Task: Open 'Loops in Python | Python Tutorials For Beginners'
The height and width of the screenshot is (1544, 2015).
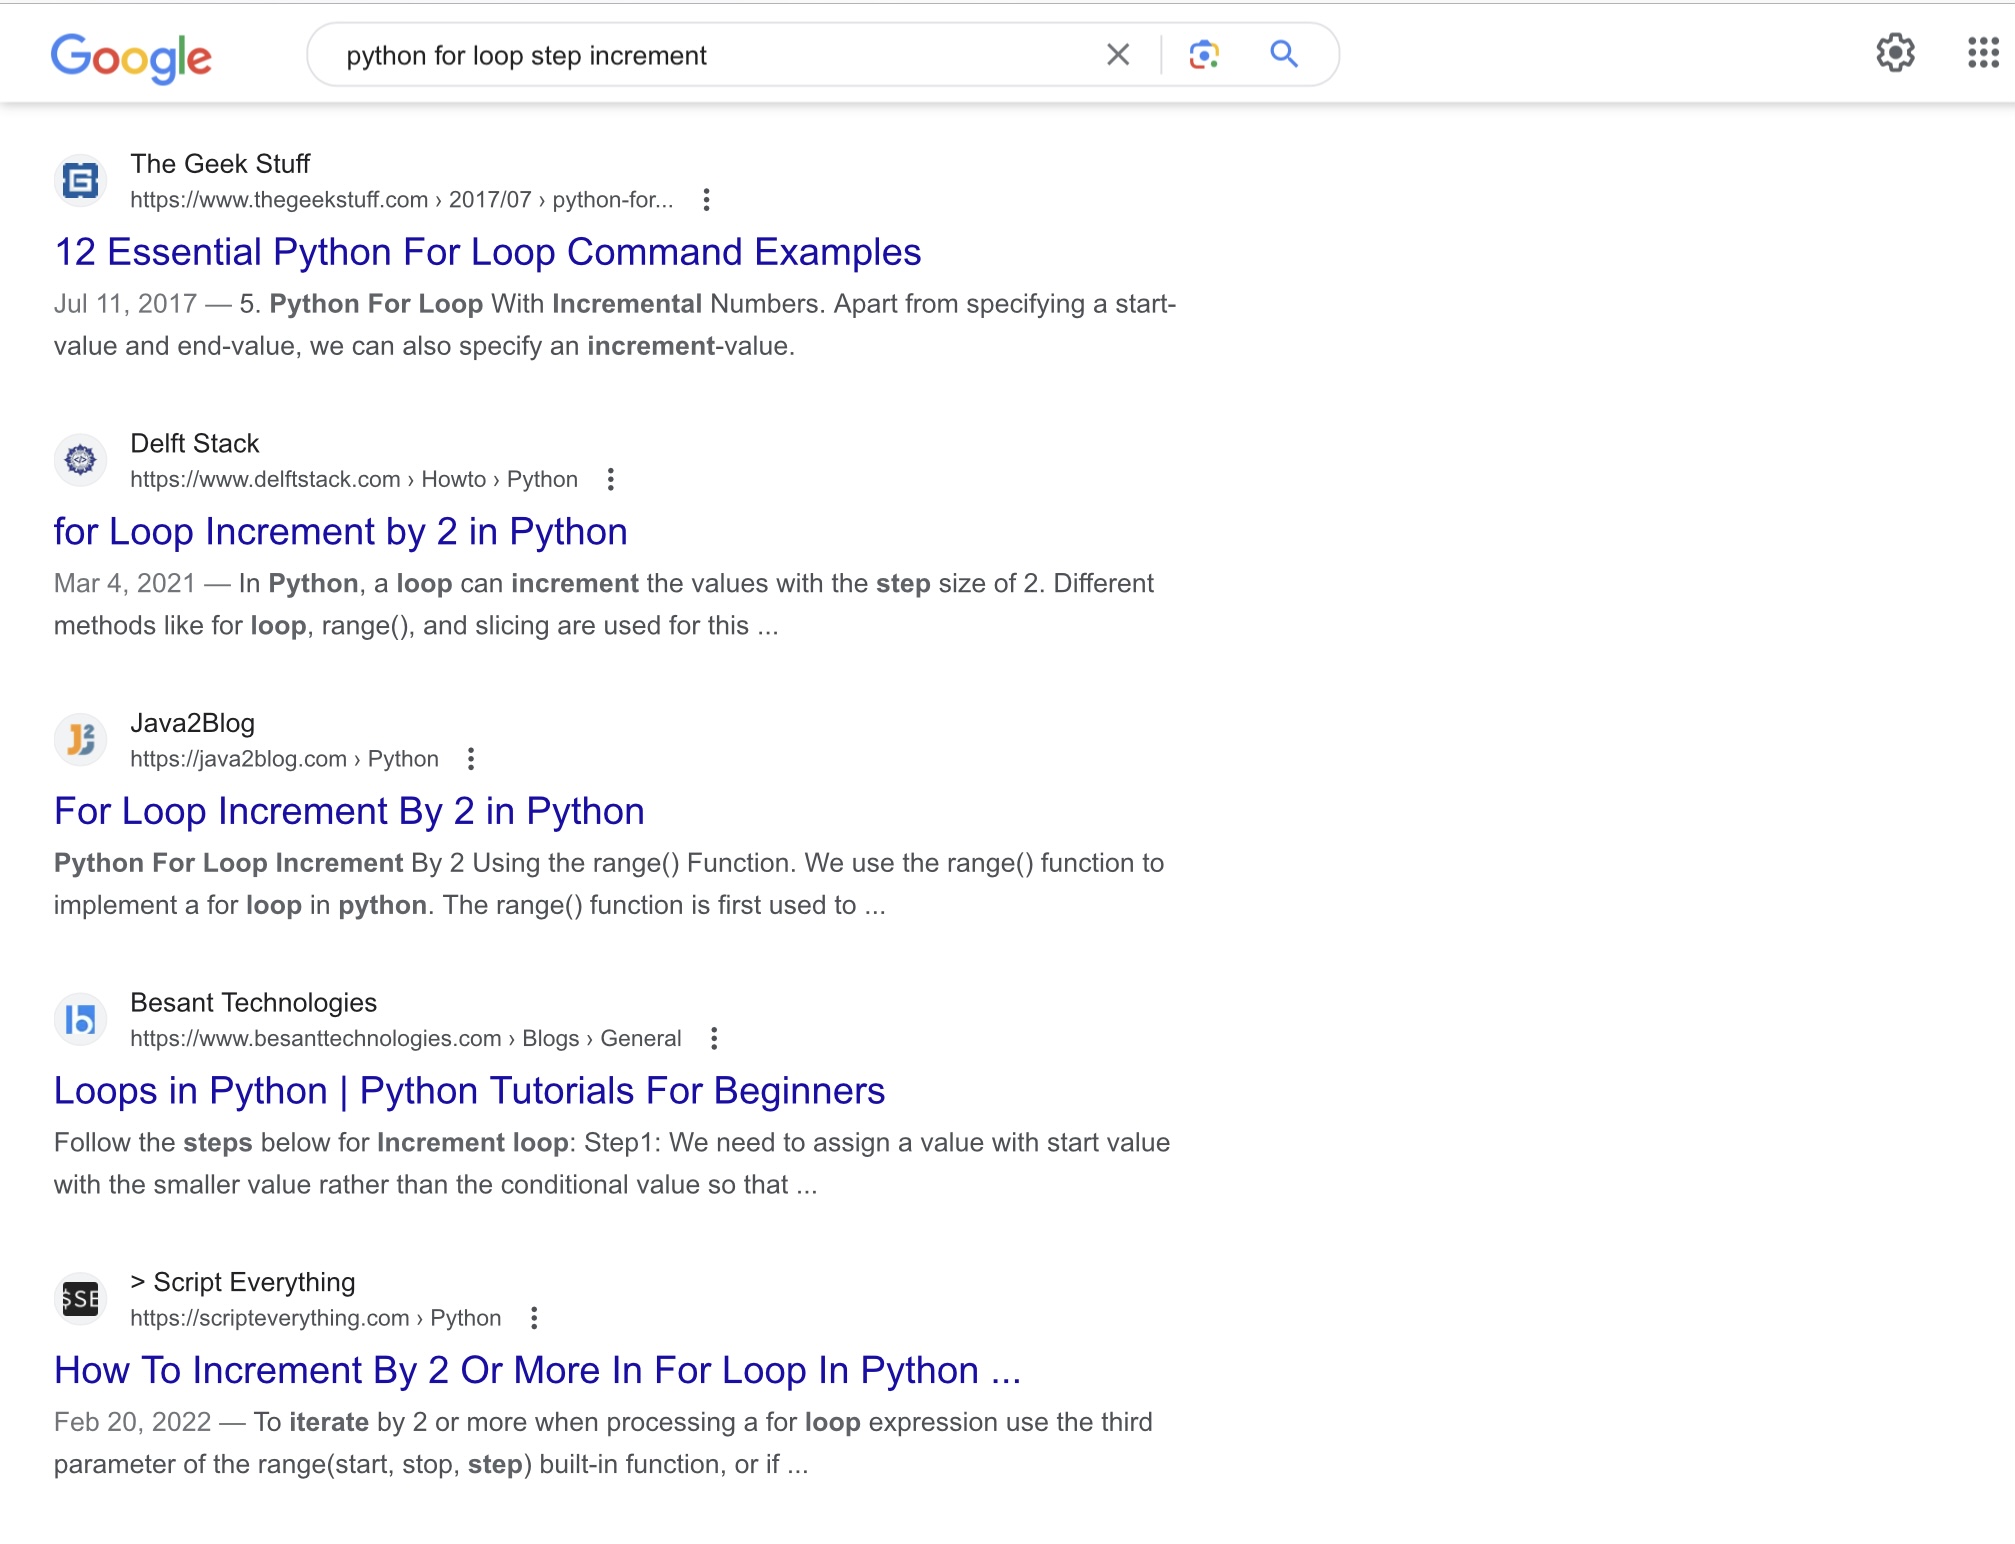Action: [469, 1091]
